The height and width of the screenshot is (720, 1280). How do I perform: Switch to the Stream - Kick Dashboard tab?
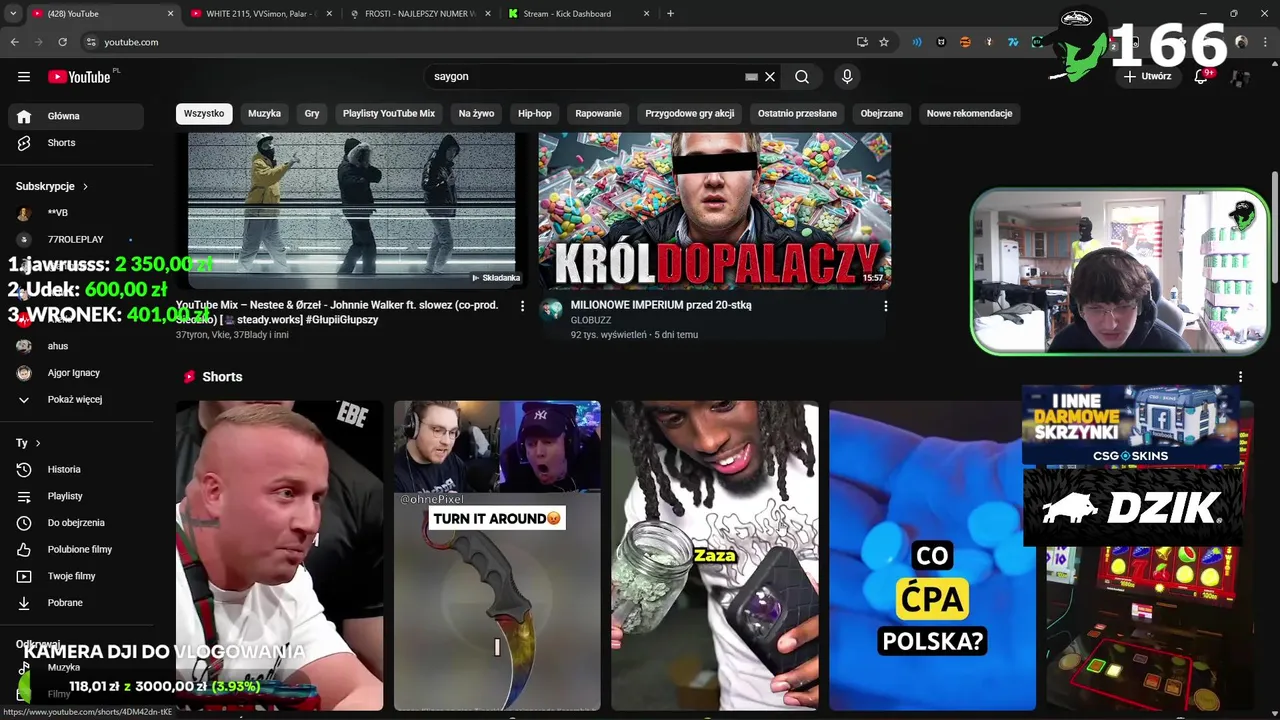(x=578, y=14)
